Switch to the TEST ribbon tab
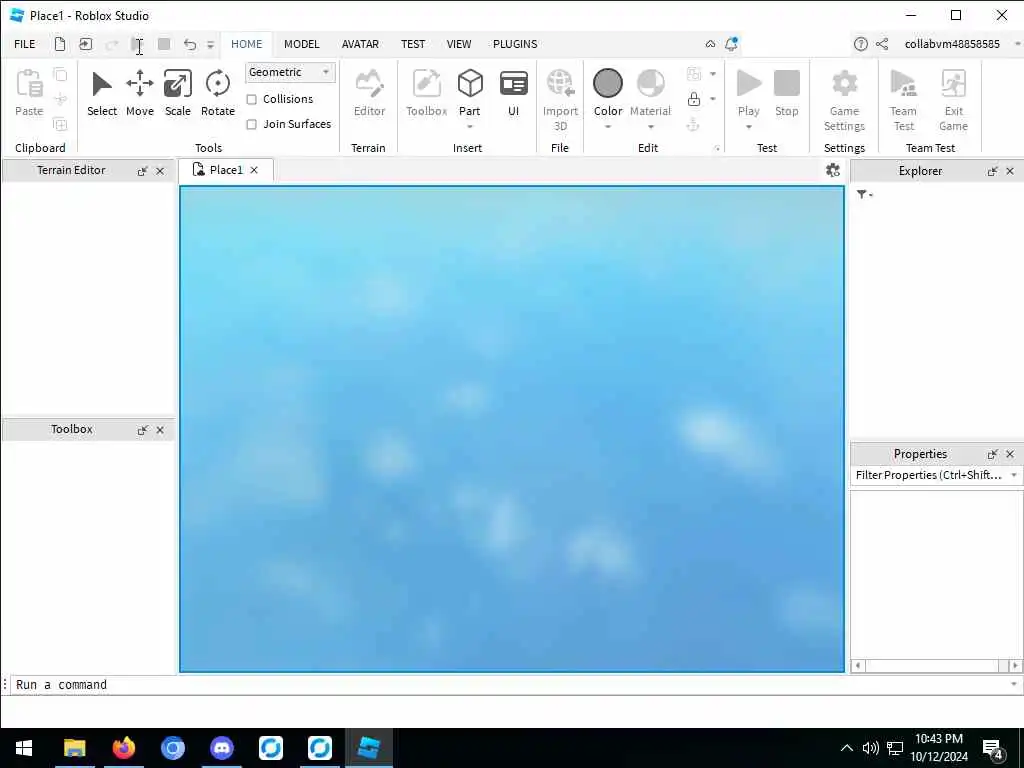Image resolution: width=1024 pixels, height=768 pixels. (413, 44)
